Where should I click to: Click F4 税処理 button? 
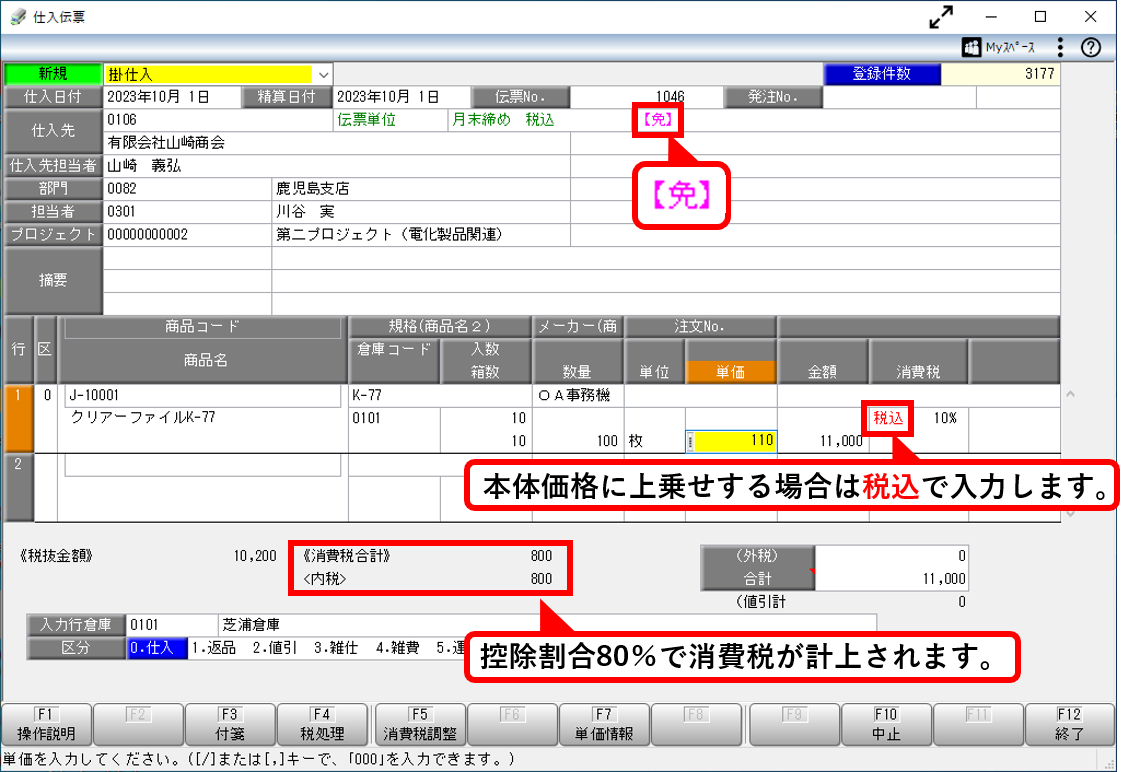click(x=322, y=724)
